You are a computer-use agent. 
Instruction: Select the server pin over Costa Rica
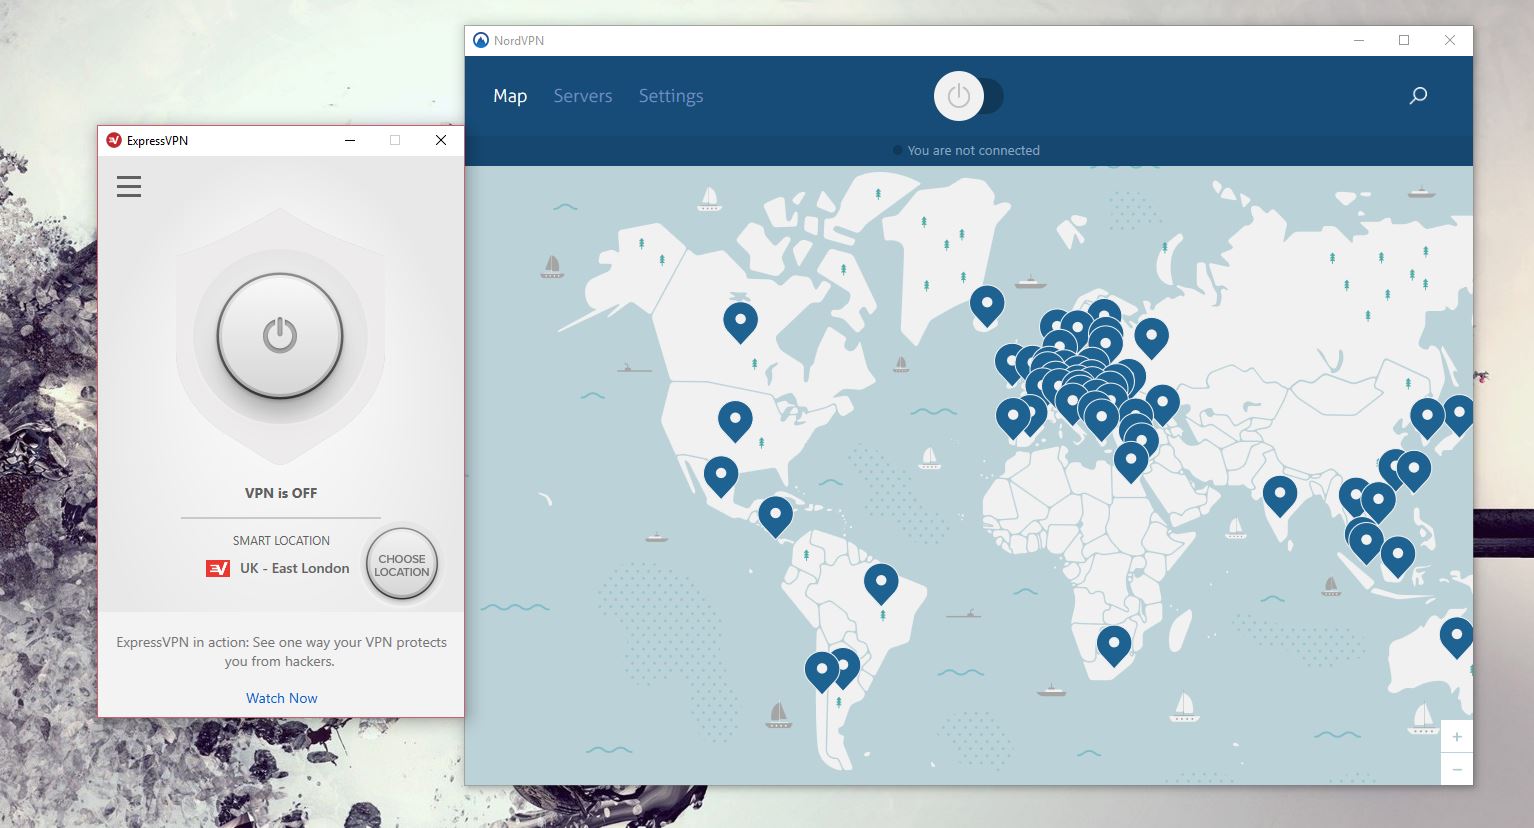[x=775, y=515]
